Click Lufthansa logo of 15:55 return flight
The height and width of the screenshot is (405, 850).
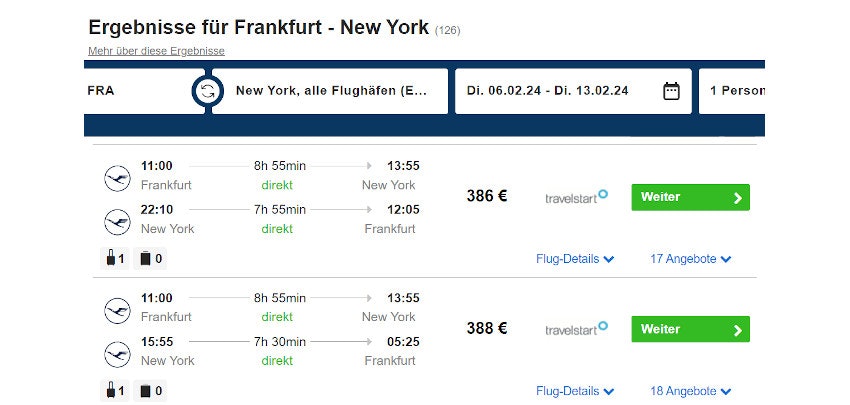(118, 353)
